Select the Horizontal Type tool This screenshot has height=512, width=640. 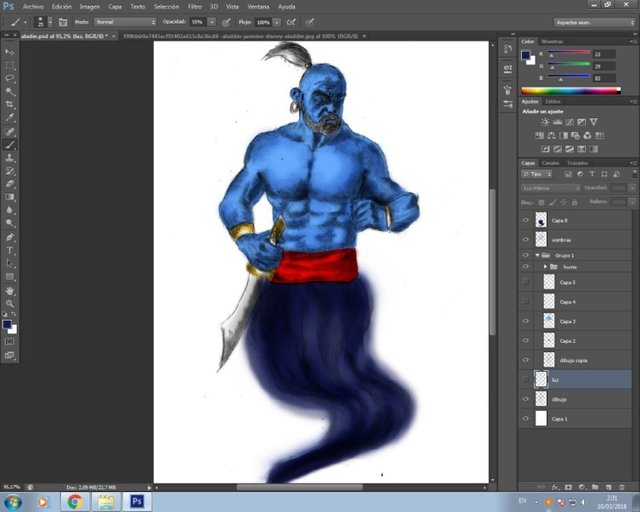pos(9,250)
